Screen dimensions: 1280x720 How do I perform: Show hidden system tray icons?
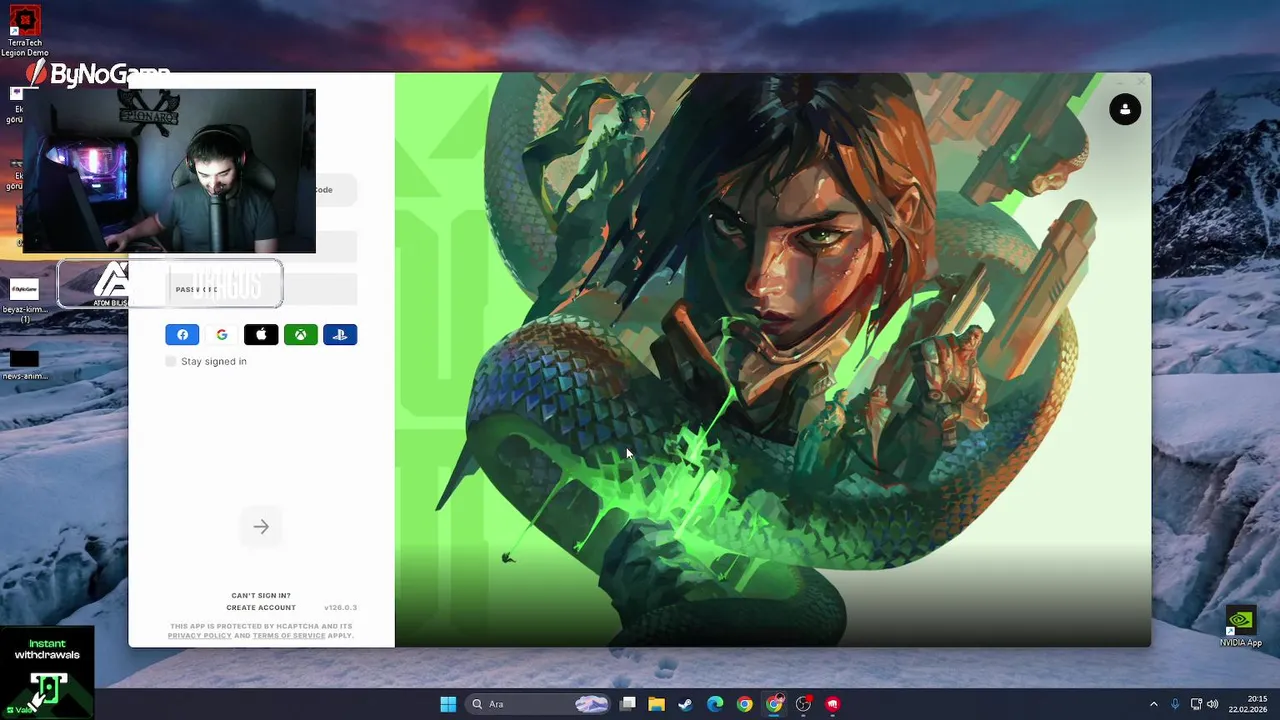[x=1153, y=704]
